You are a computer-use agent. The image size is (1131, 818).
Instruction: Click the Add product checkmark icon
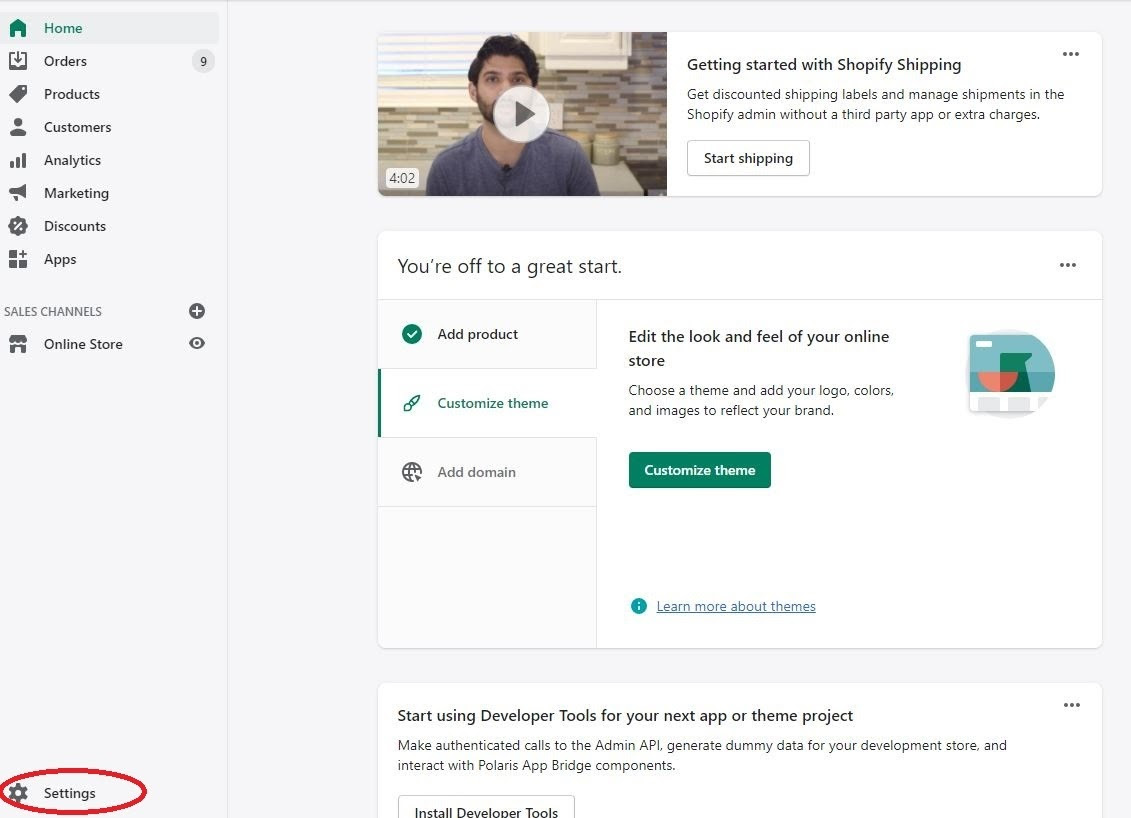(x=412, y=334)
